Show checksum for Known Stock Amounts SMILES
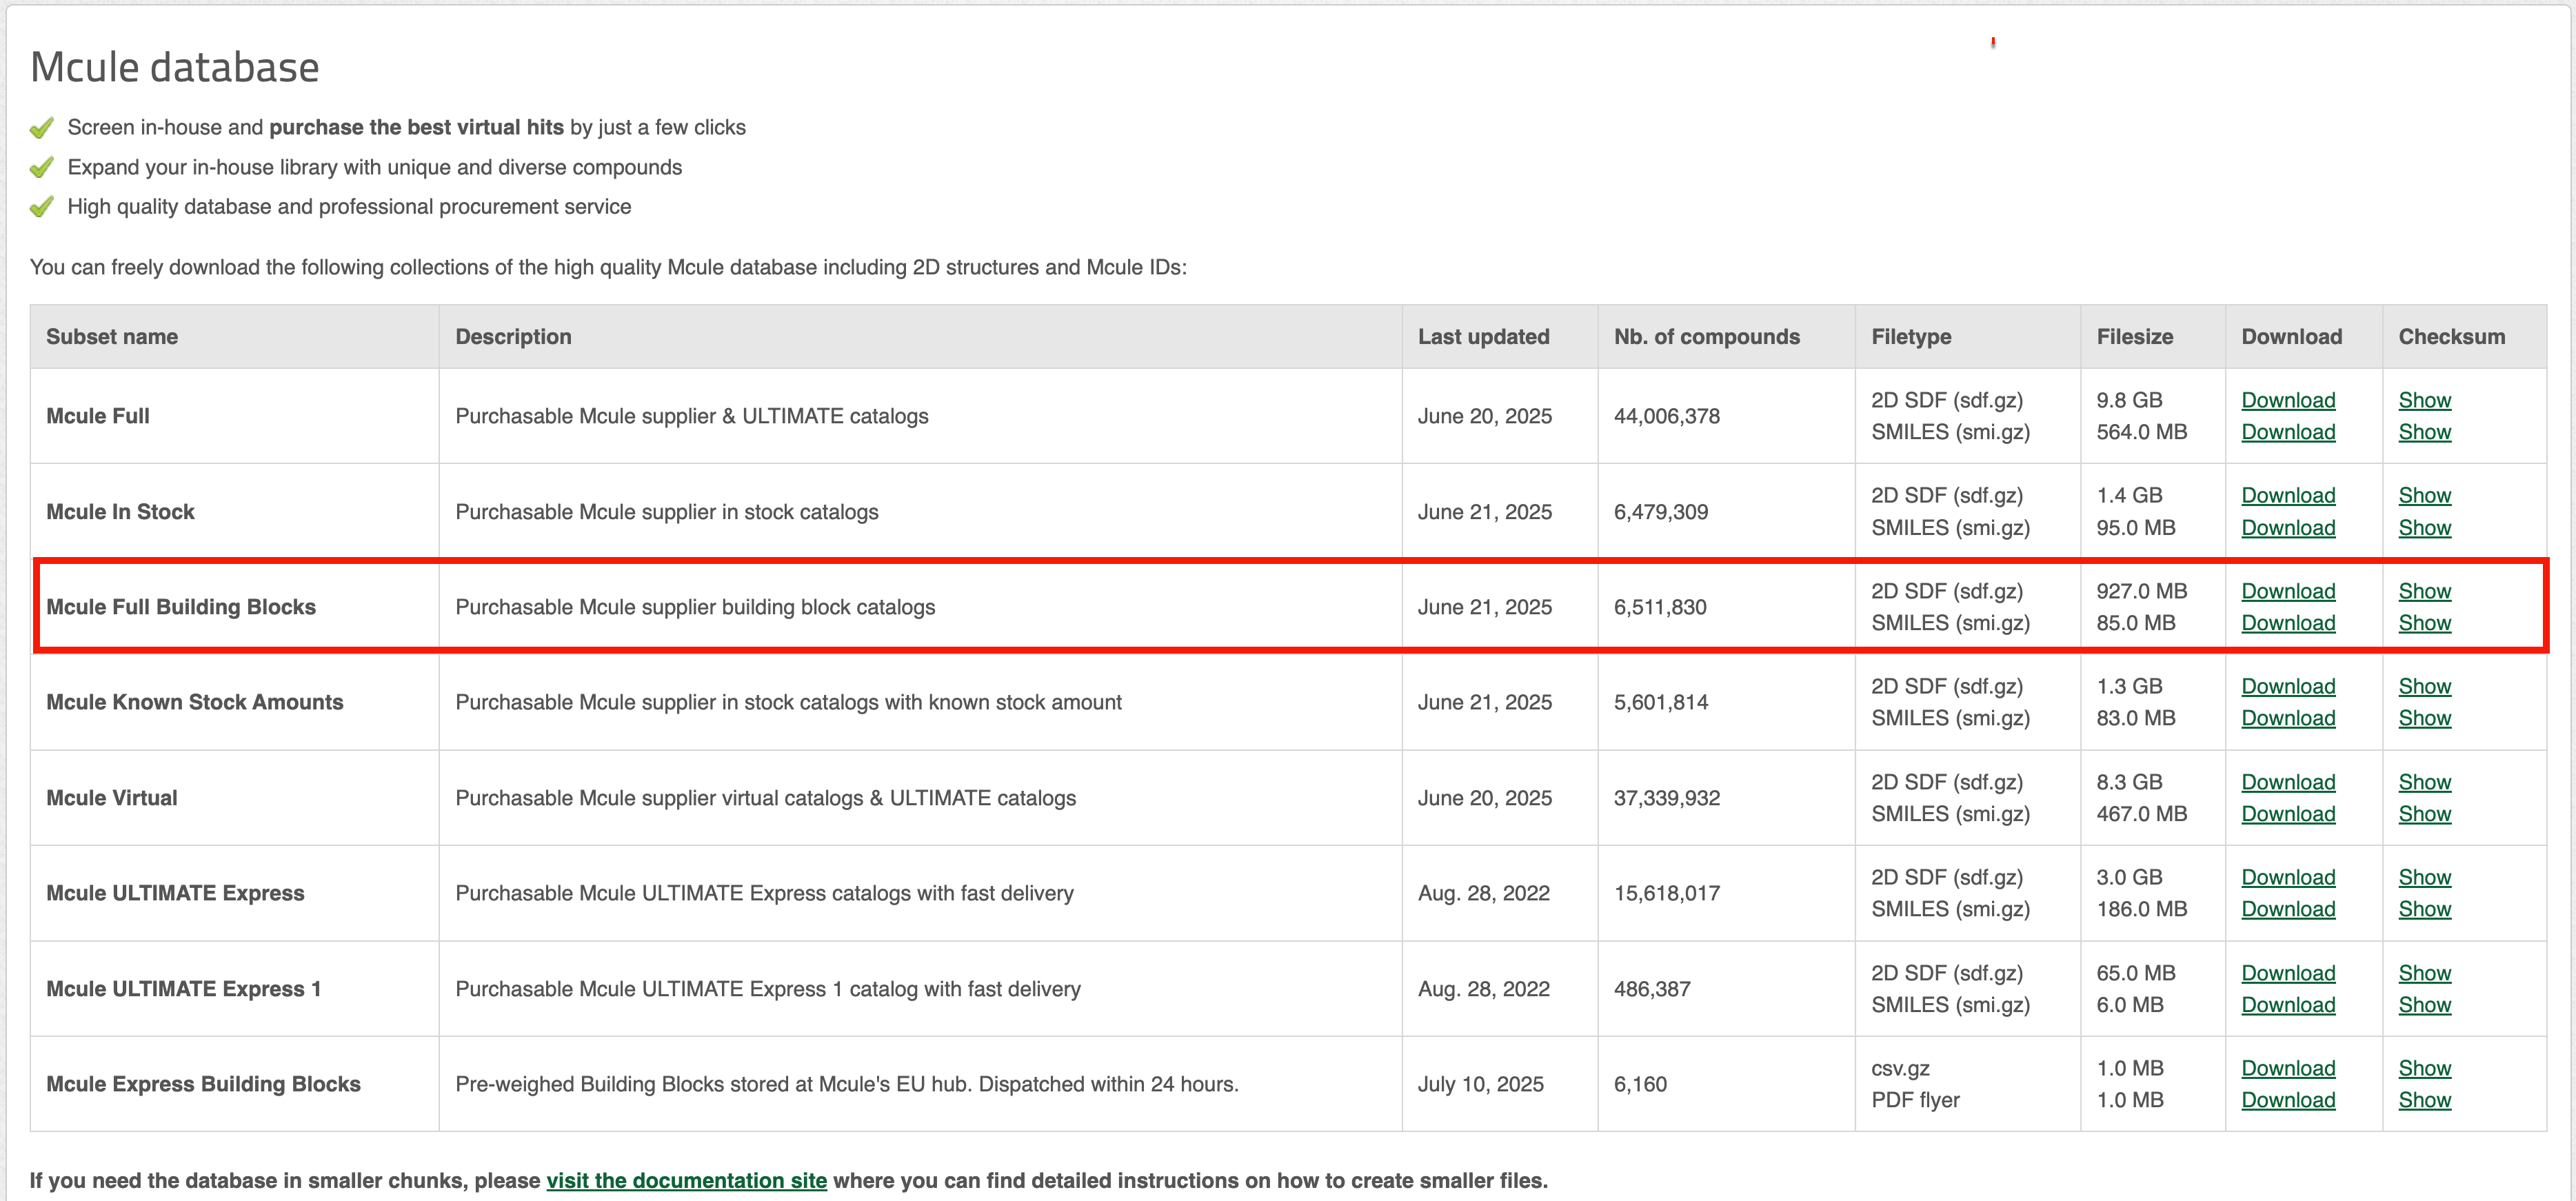This screenshot has height=1201, width=2576. click(2424, 718)
